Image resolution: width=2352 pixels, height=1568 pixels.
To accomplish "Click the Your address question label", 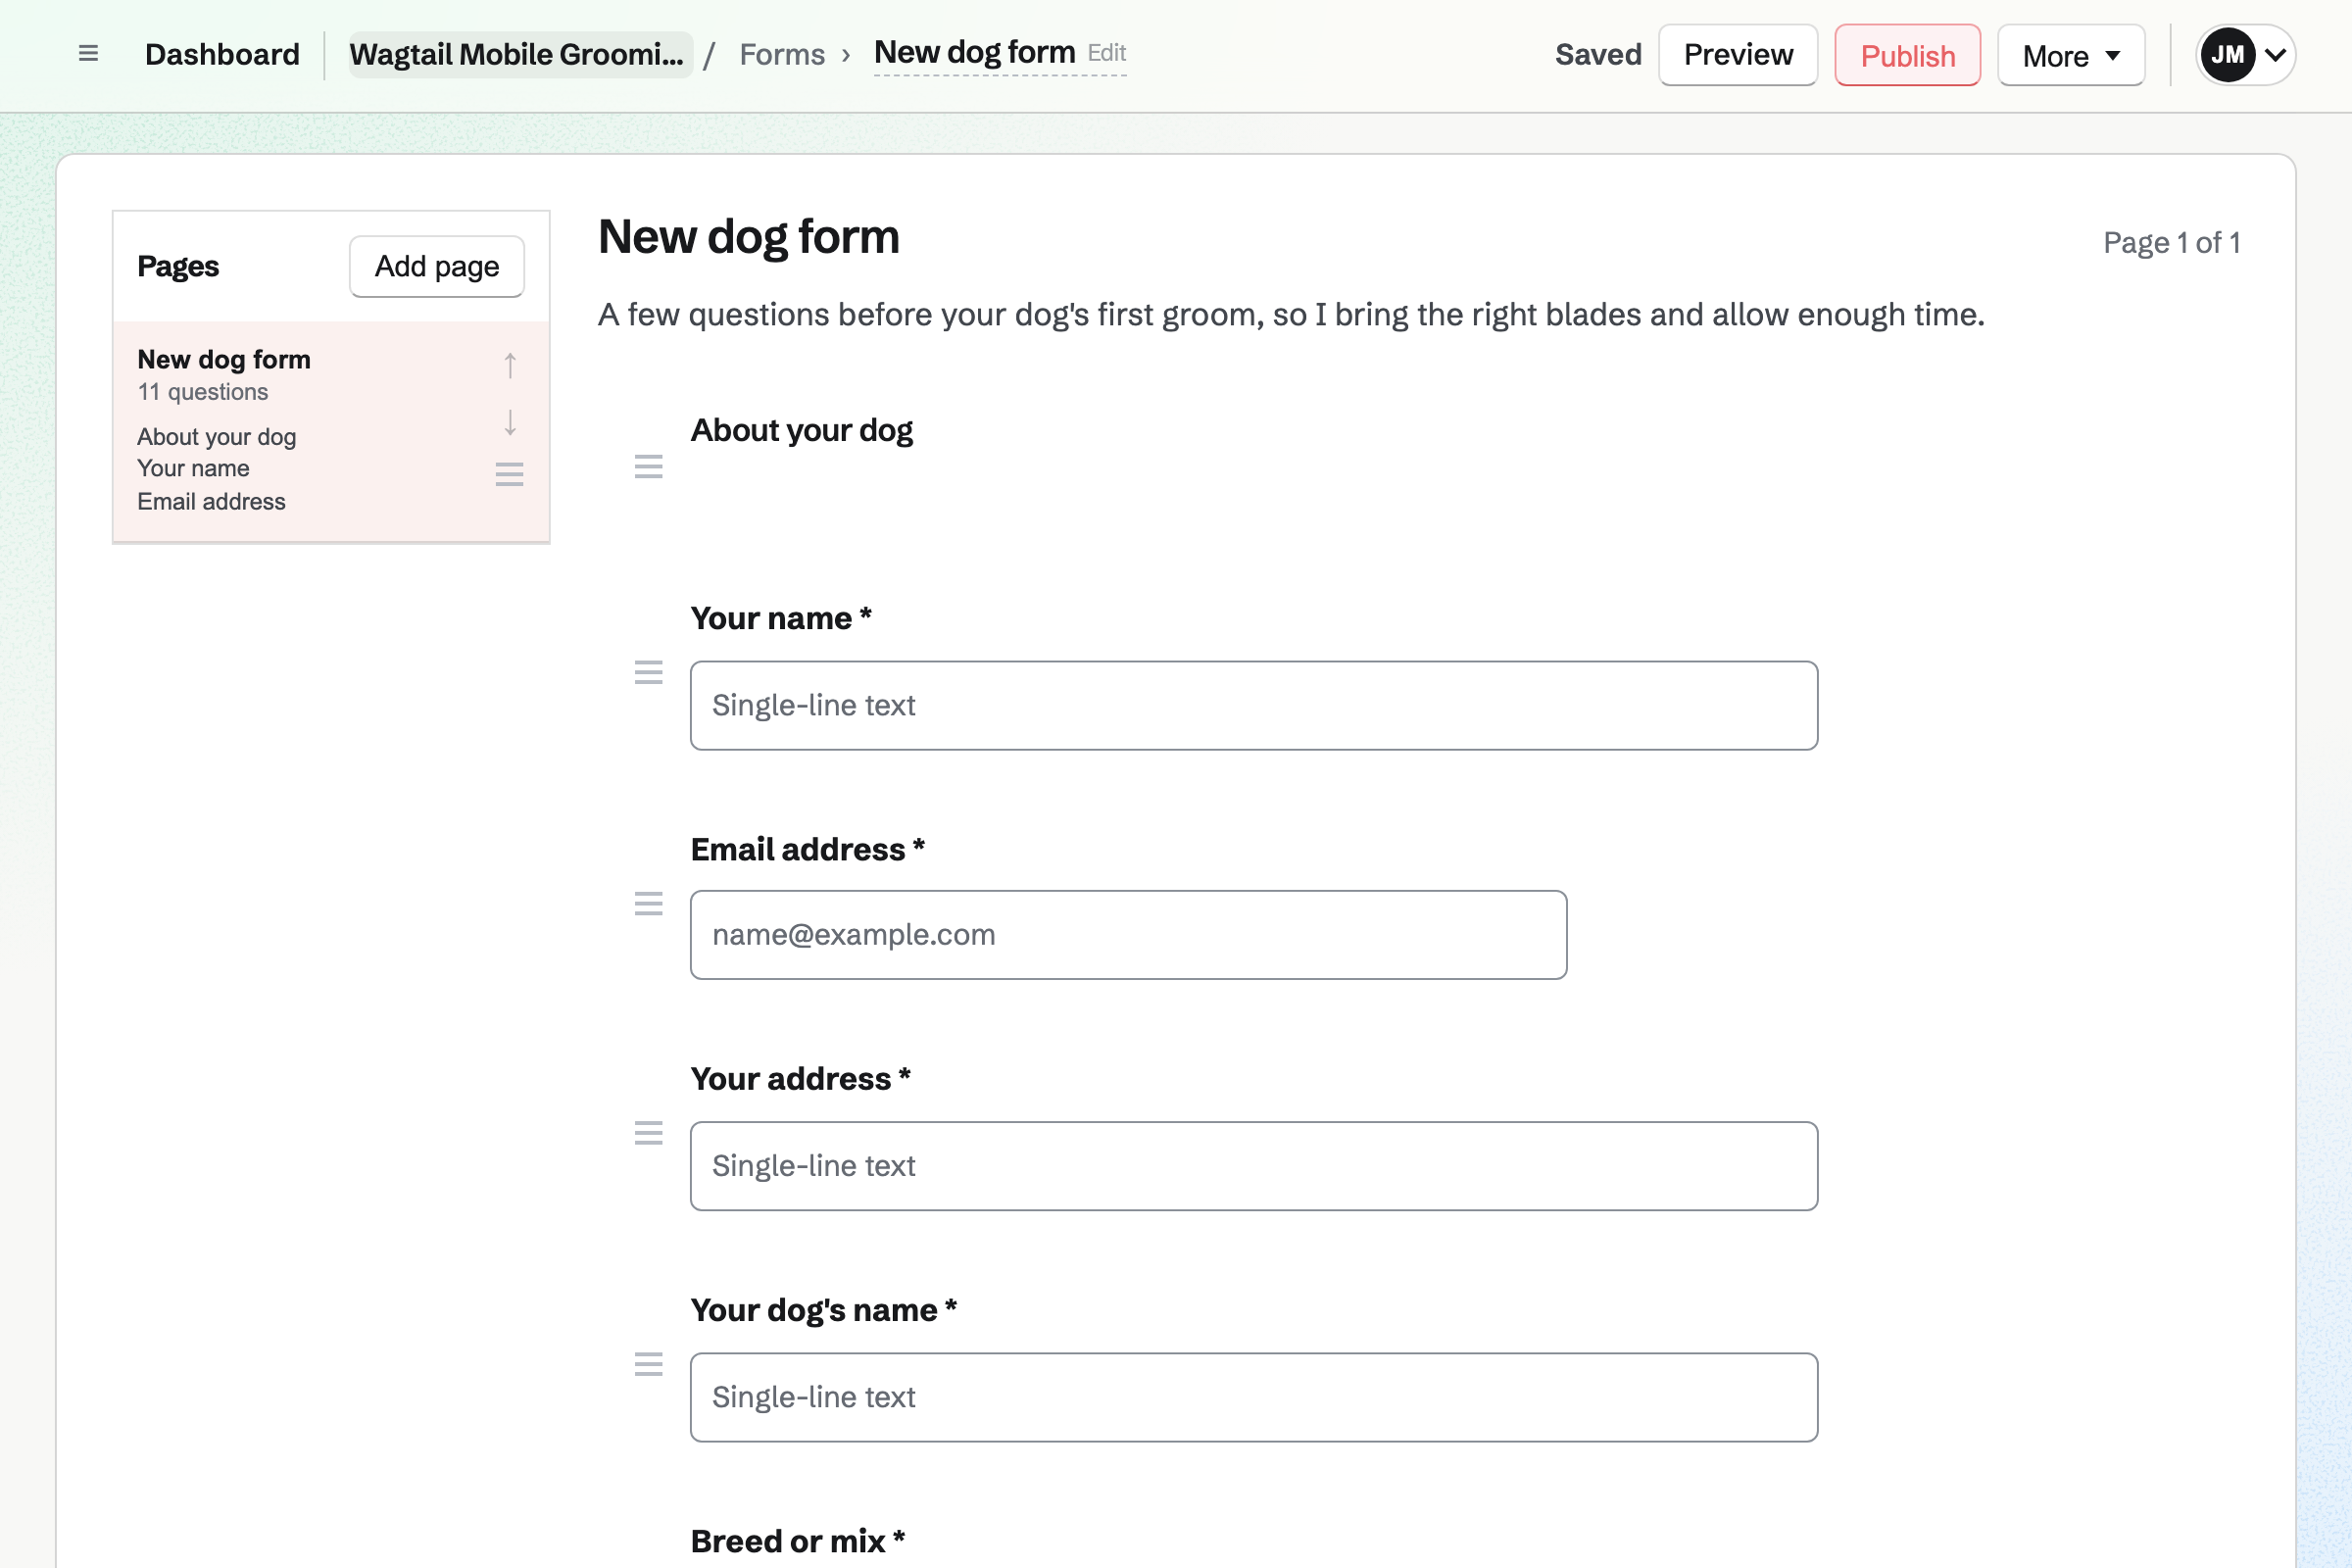I will click(801, 1079).
